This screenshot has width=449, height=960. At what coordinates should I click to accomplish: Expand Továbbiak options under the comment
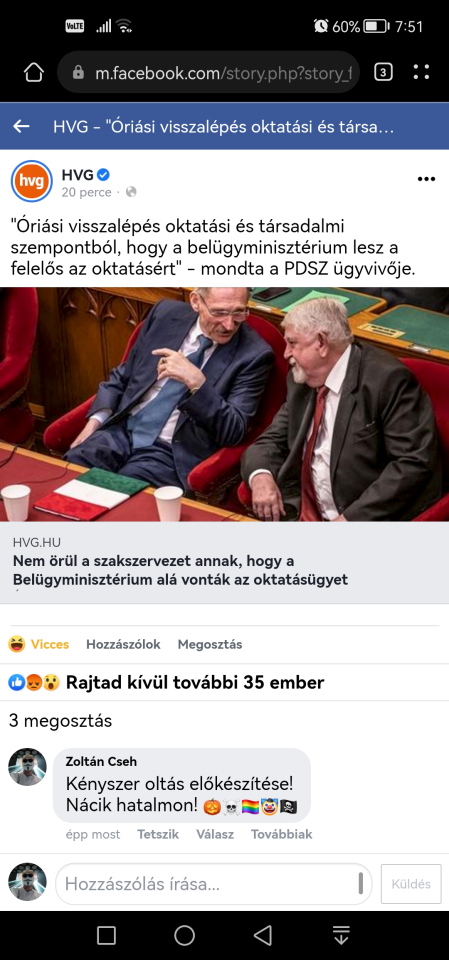pos(282,834)
